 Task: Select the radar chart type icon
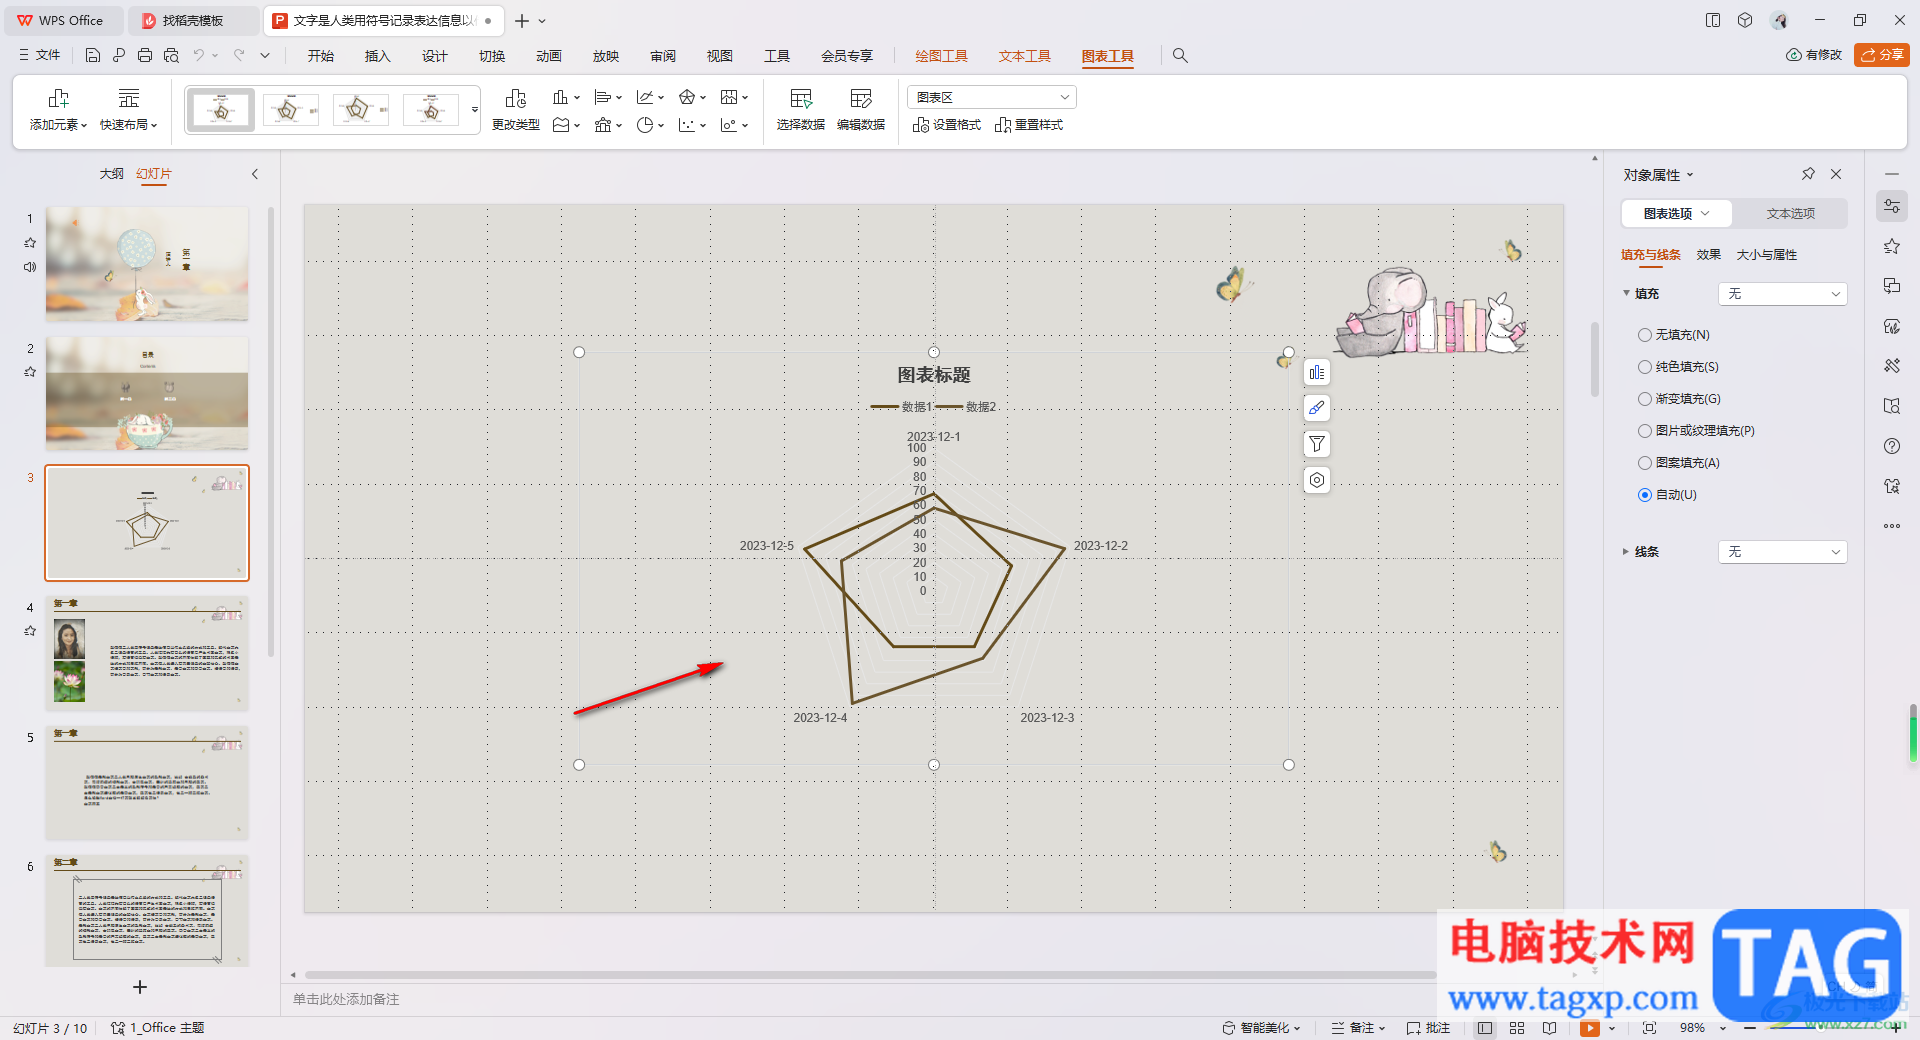(687, 97)
